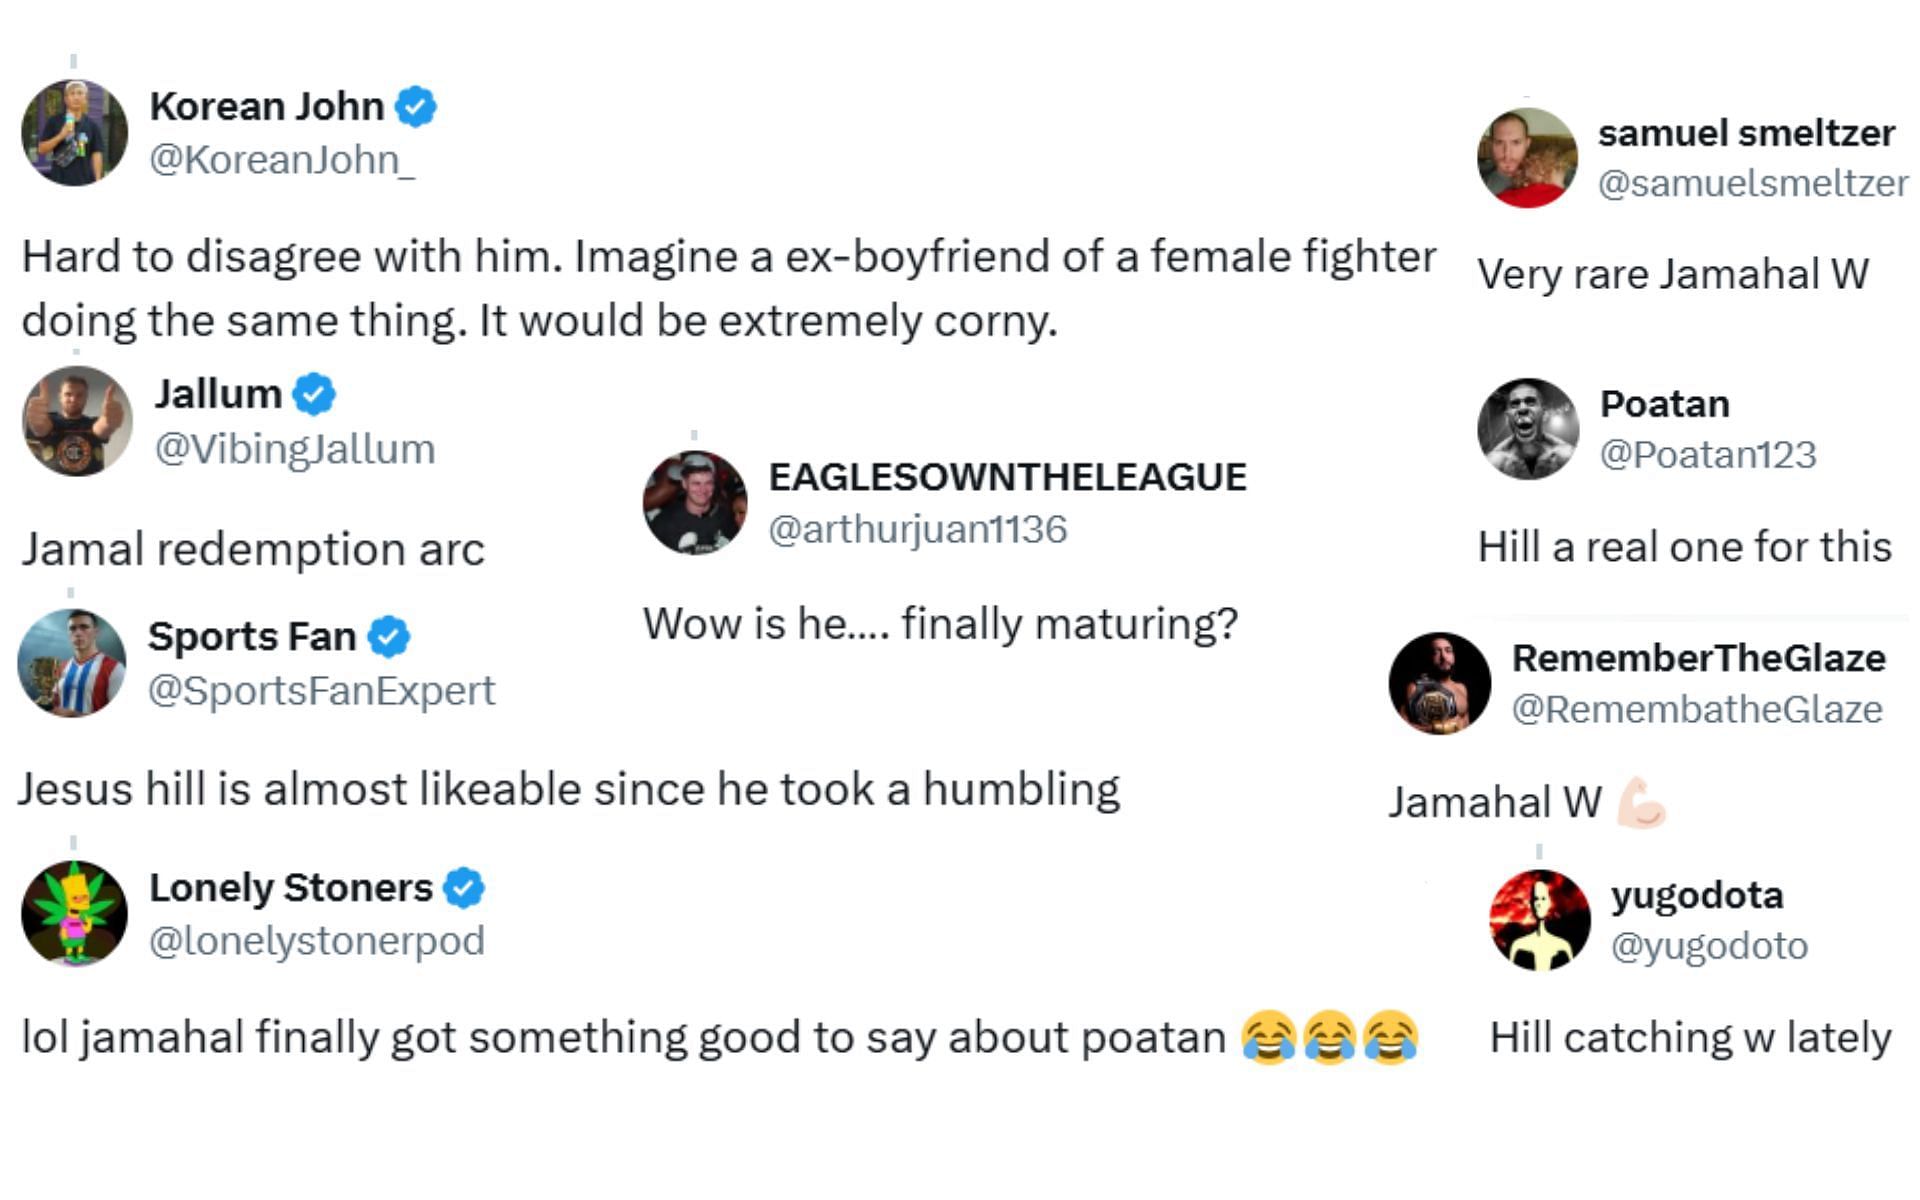1920x1200 pixels.
Task: Open the @KoreanJohn_ handle link
Action: [x=281, y=160]
